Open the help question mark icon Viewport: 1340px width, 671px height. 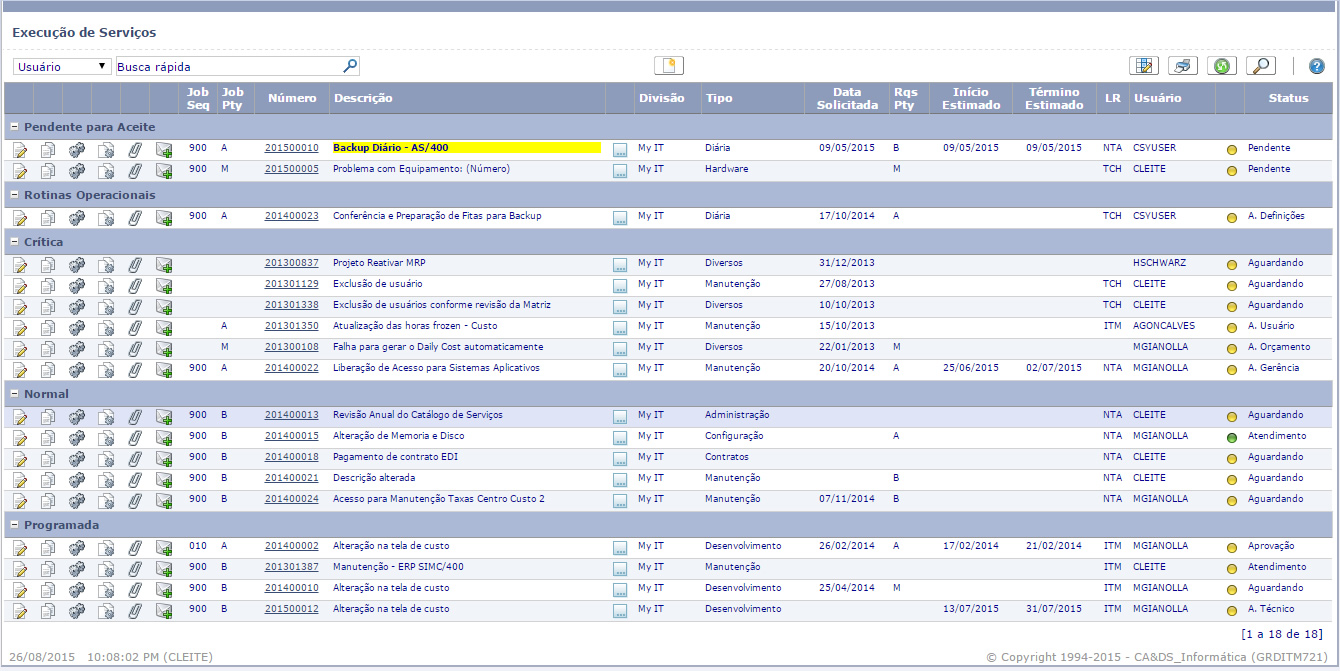(x=1316, y=66)
